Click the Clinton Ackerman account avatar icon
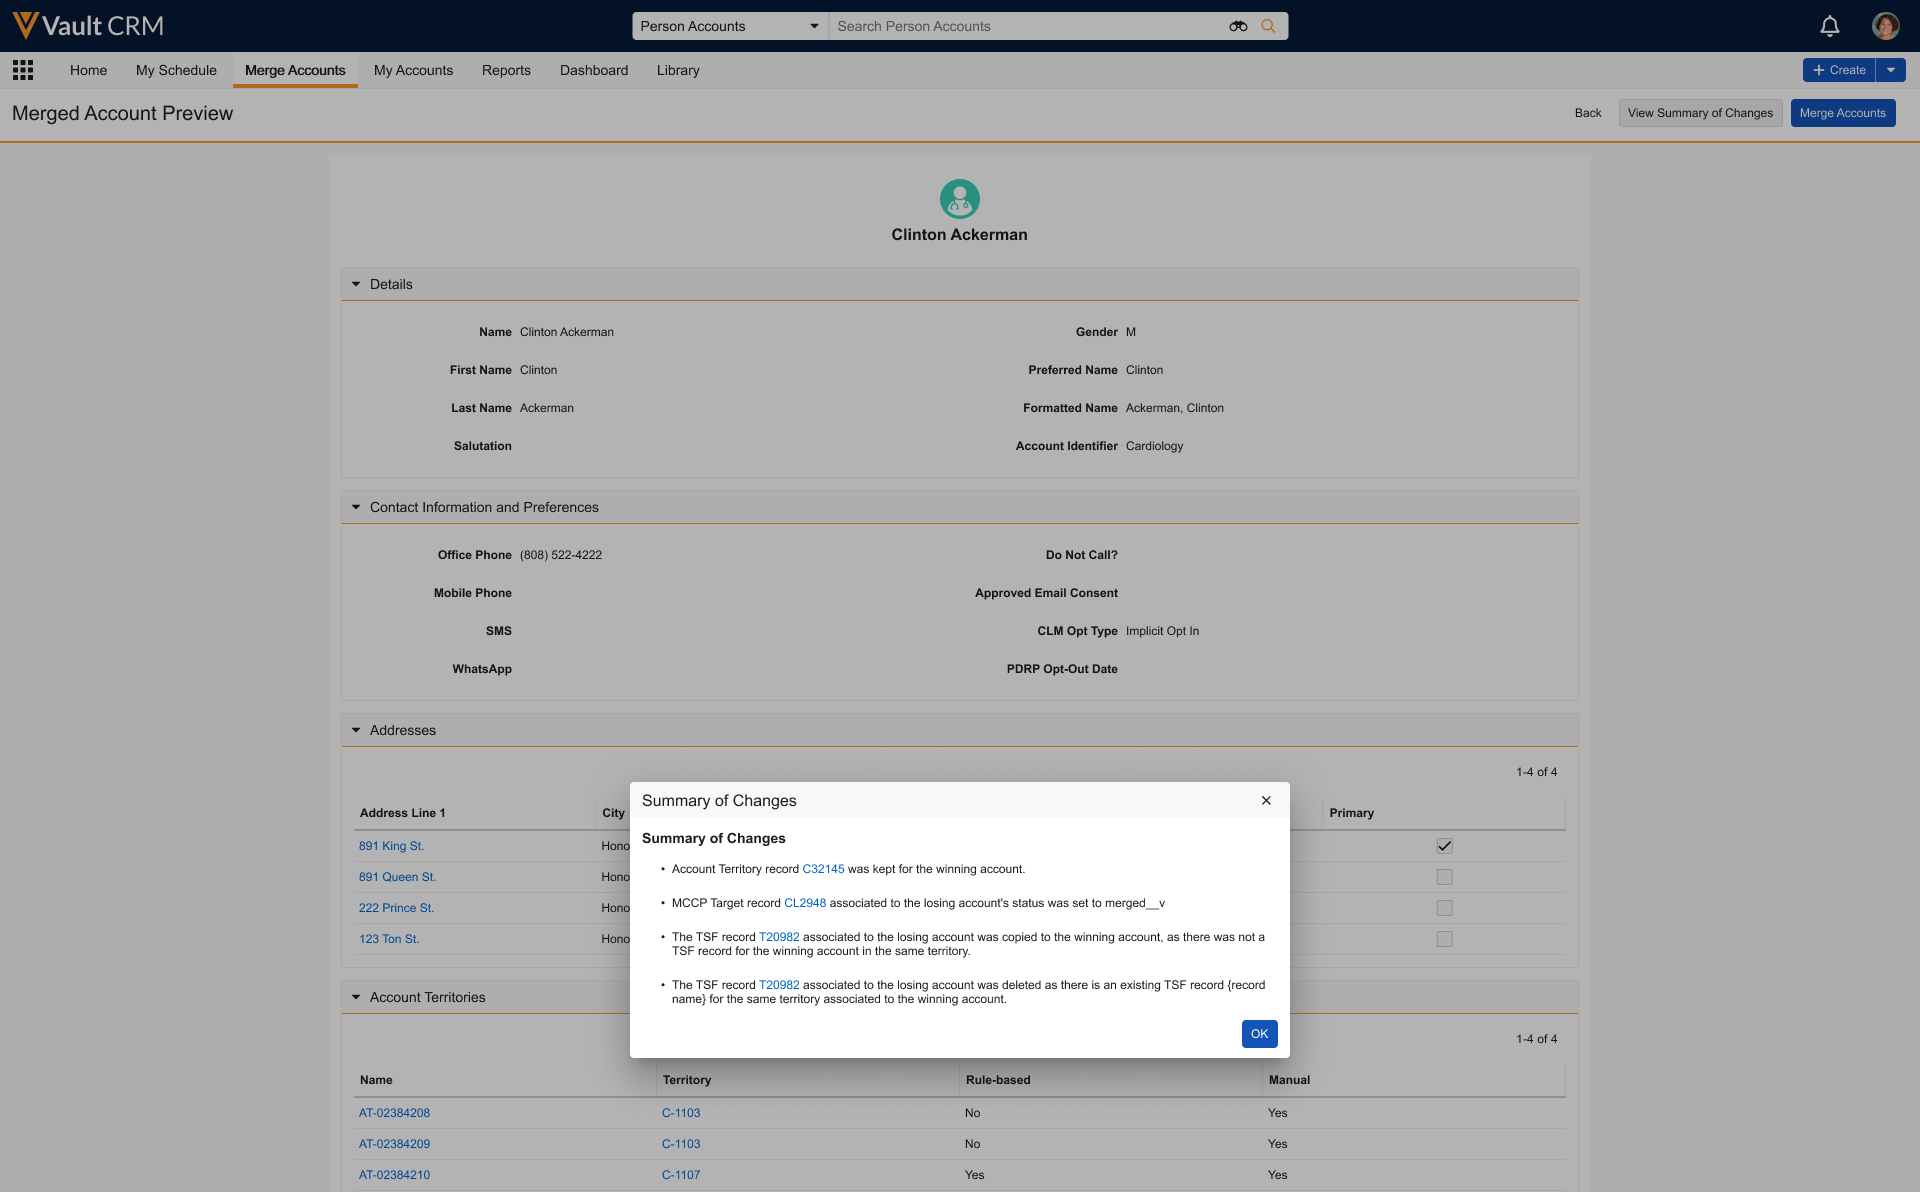The image size is (1920, 1192). pos(959,199)
